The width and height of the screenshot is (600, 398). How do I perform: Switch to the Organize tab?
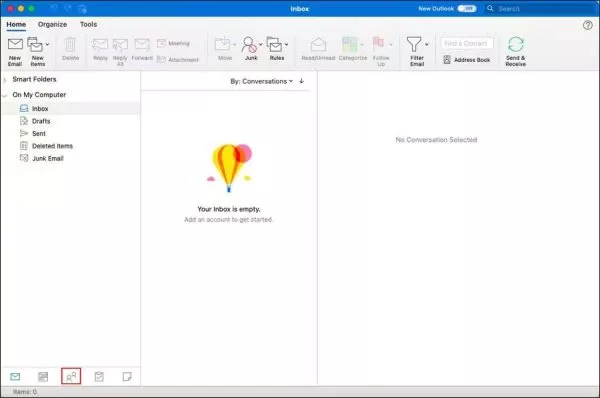[52, 24]
